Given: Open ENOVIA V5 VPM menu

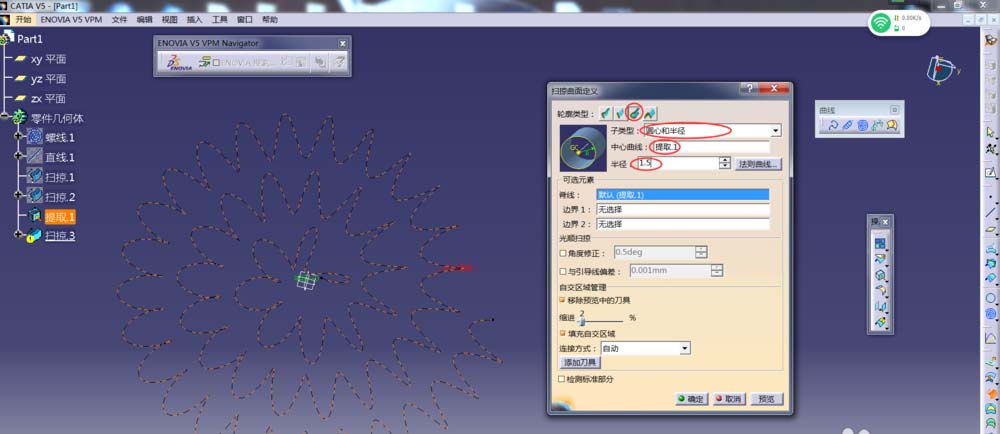Looking at the screenshot, I should (x=71, y=20).
